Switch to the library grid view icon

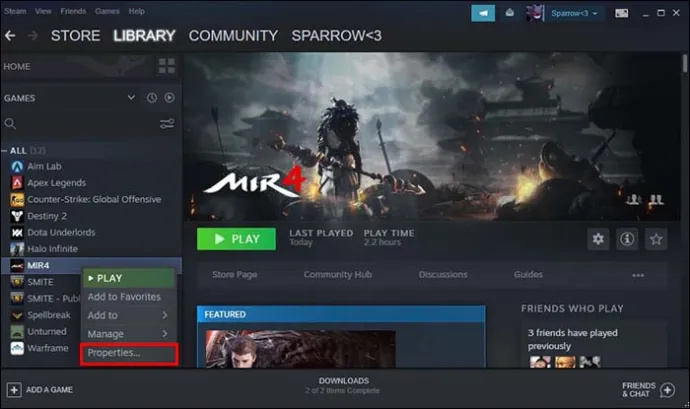click(x=167, y=66)
